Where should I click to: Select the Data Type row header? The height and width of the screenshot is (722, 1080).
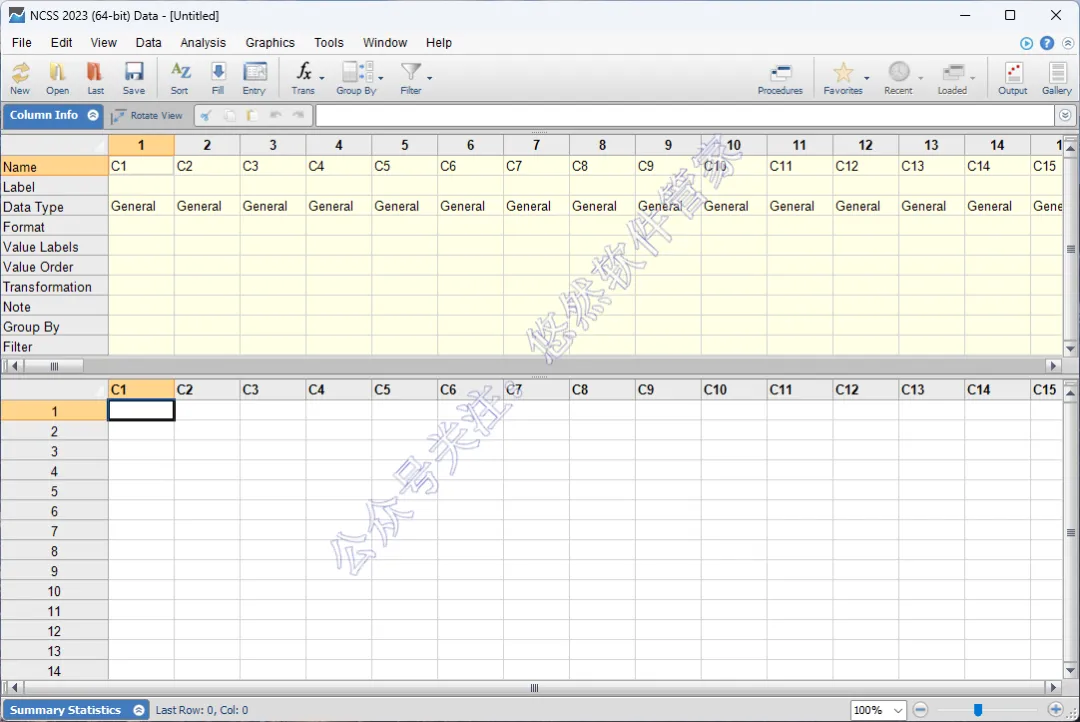(54, 207)
